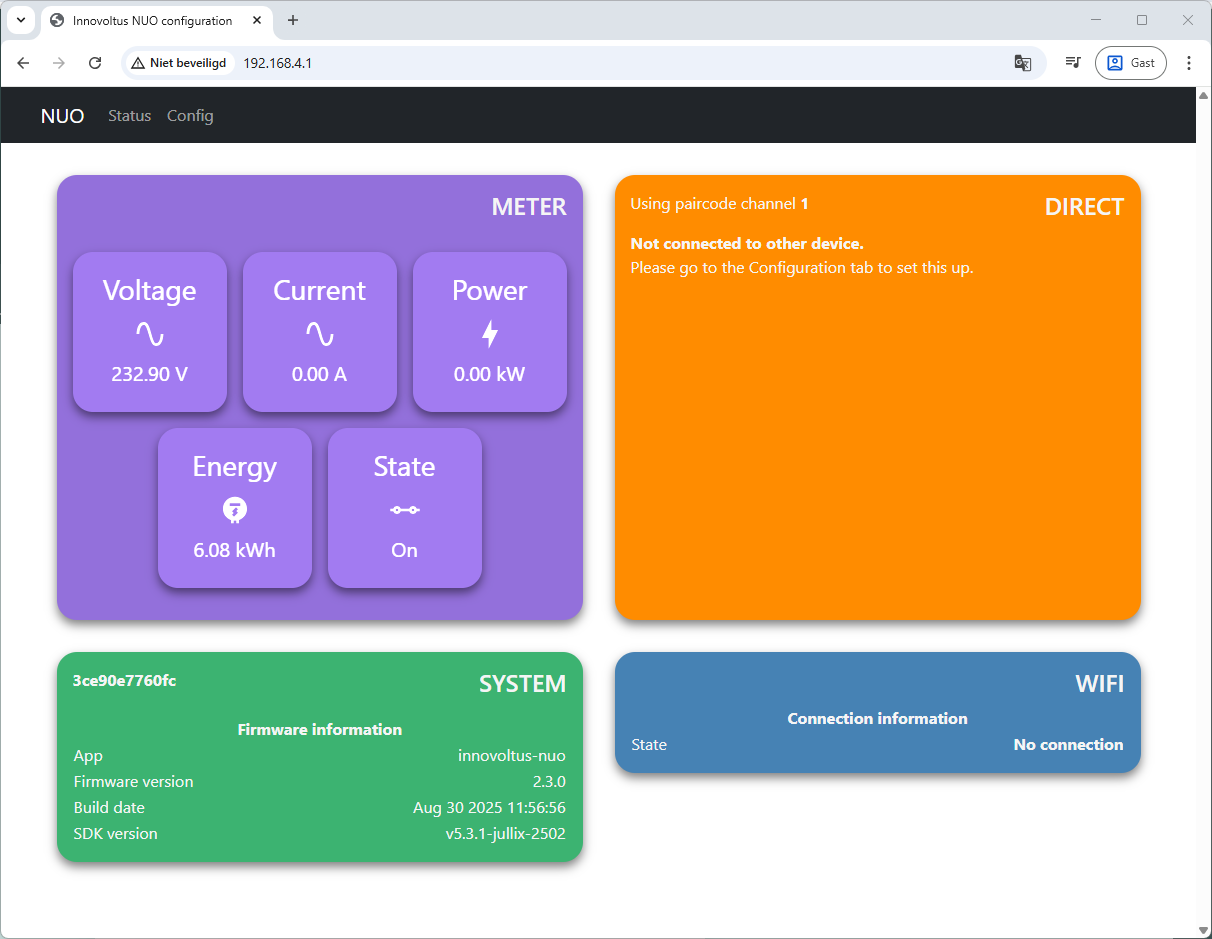Open the Config page in navbar
The image size is (1212, 939).
pyautogui.click(x=190, y=116)
